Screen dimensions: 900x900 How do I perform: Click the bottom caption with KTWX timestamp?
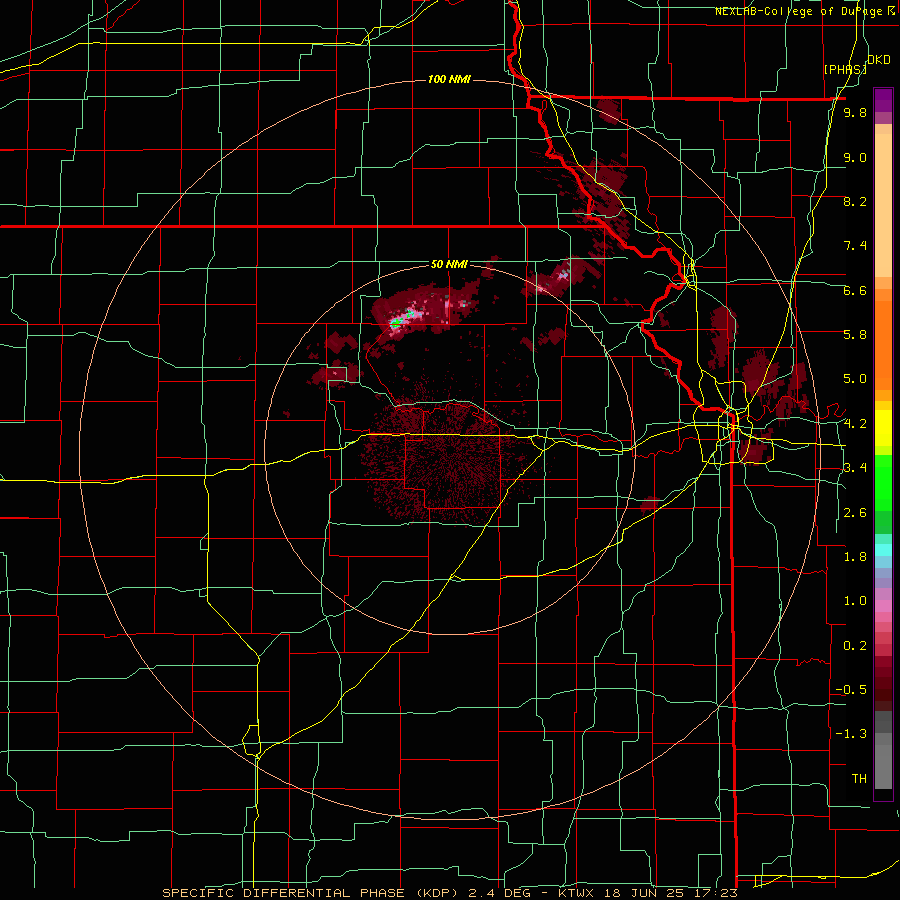click(x=450, y=893)
